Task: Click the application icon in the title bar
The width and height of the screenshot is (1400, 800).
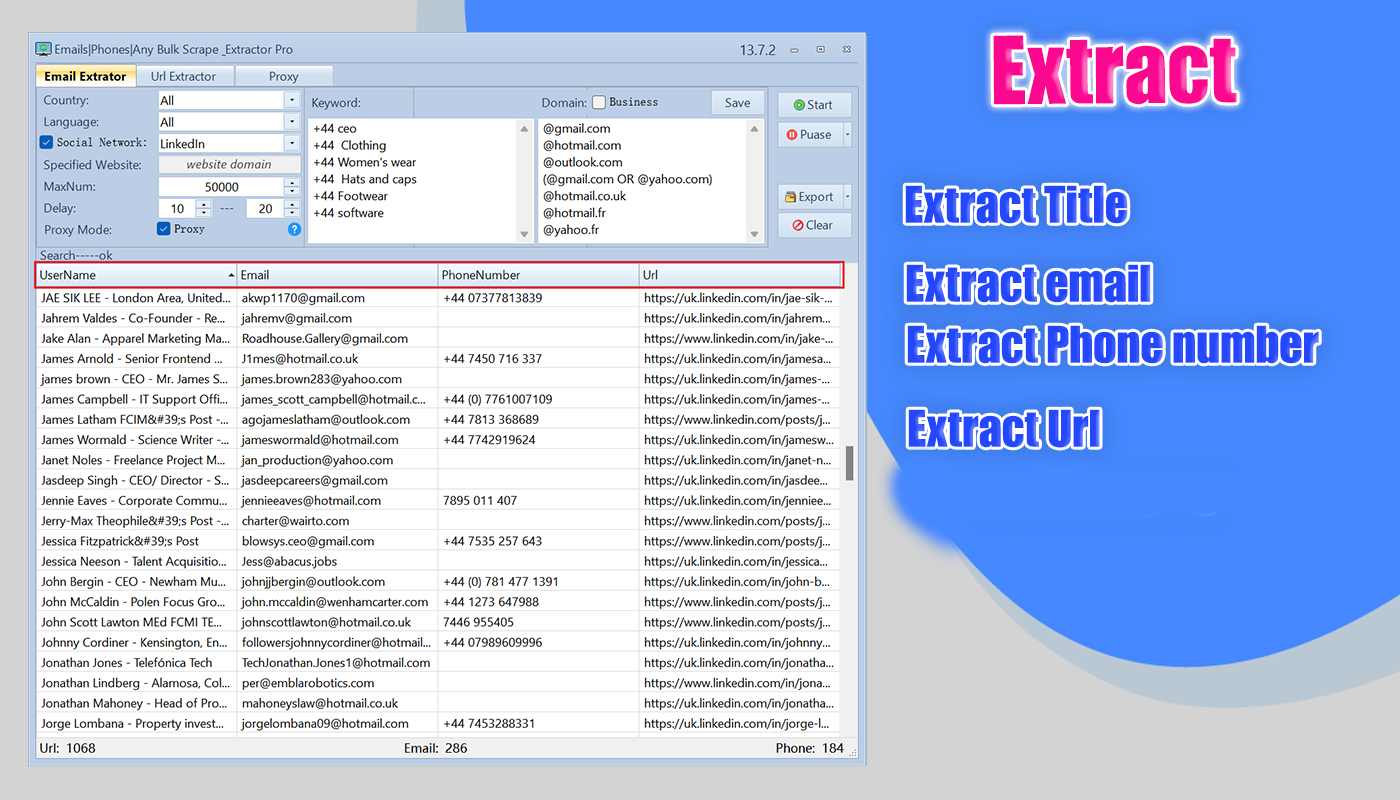Action: [x=44, y=49]
